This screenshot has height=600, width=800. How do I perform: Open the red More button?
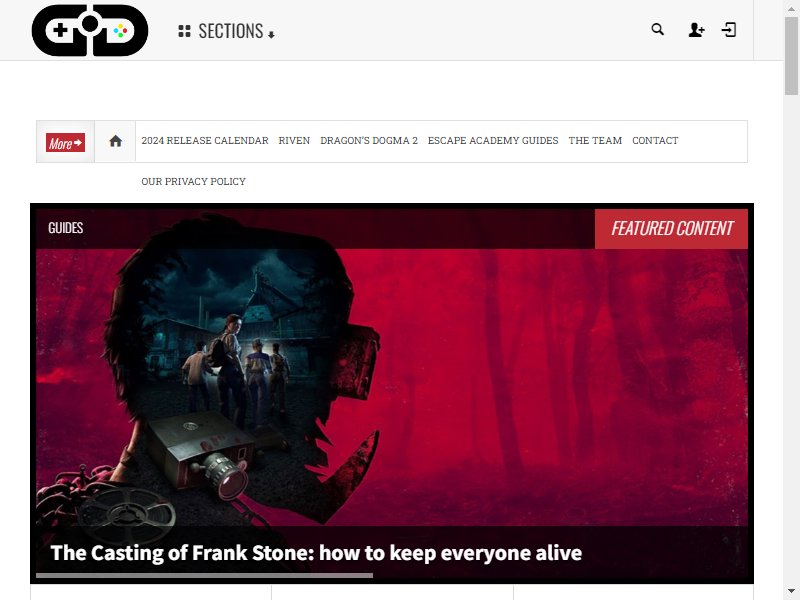(65, 143)
